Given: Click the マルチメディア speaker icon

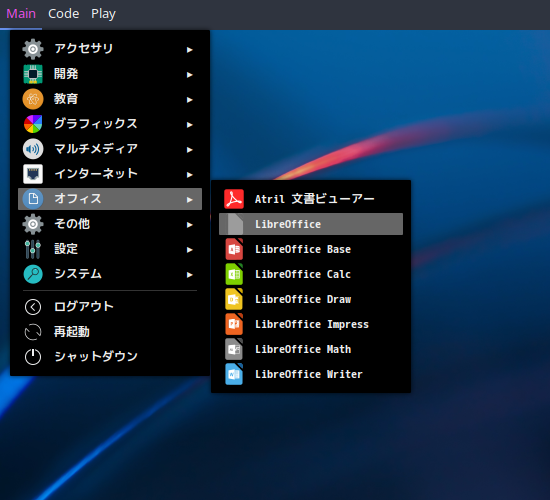Looking at the screenshot, I should coord(33,149).
